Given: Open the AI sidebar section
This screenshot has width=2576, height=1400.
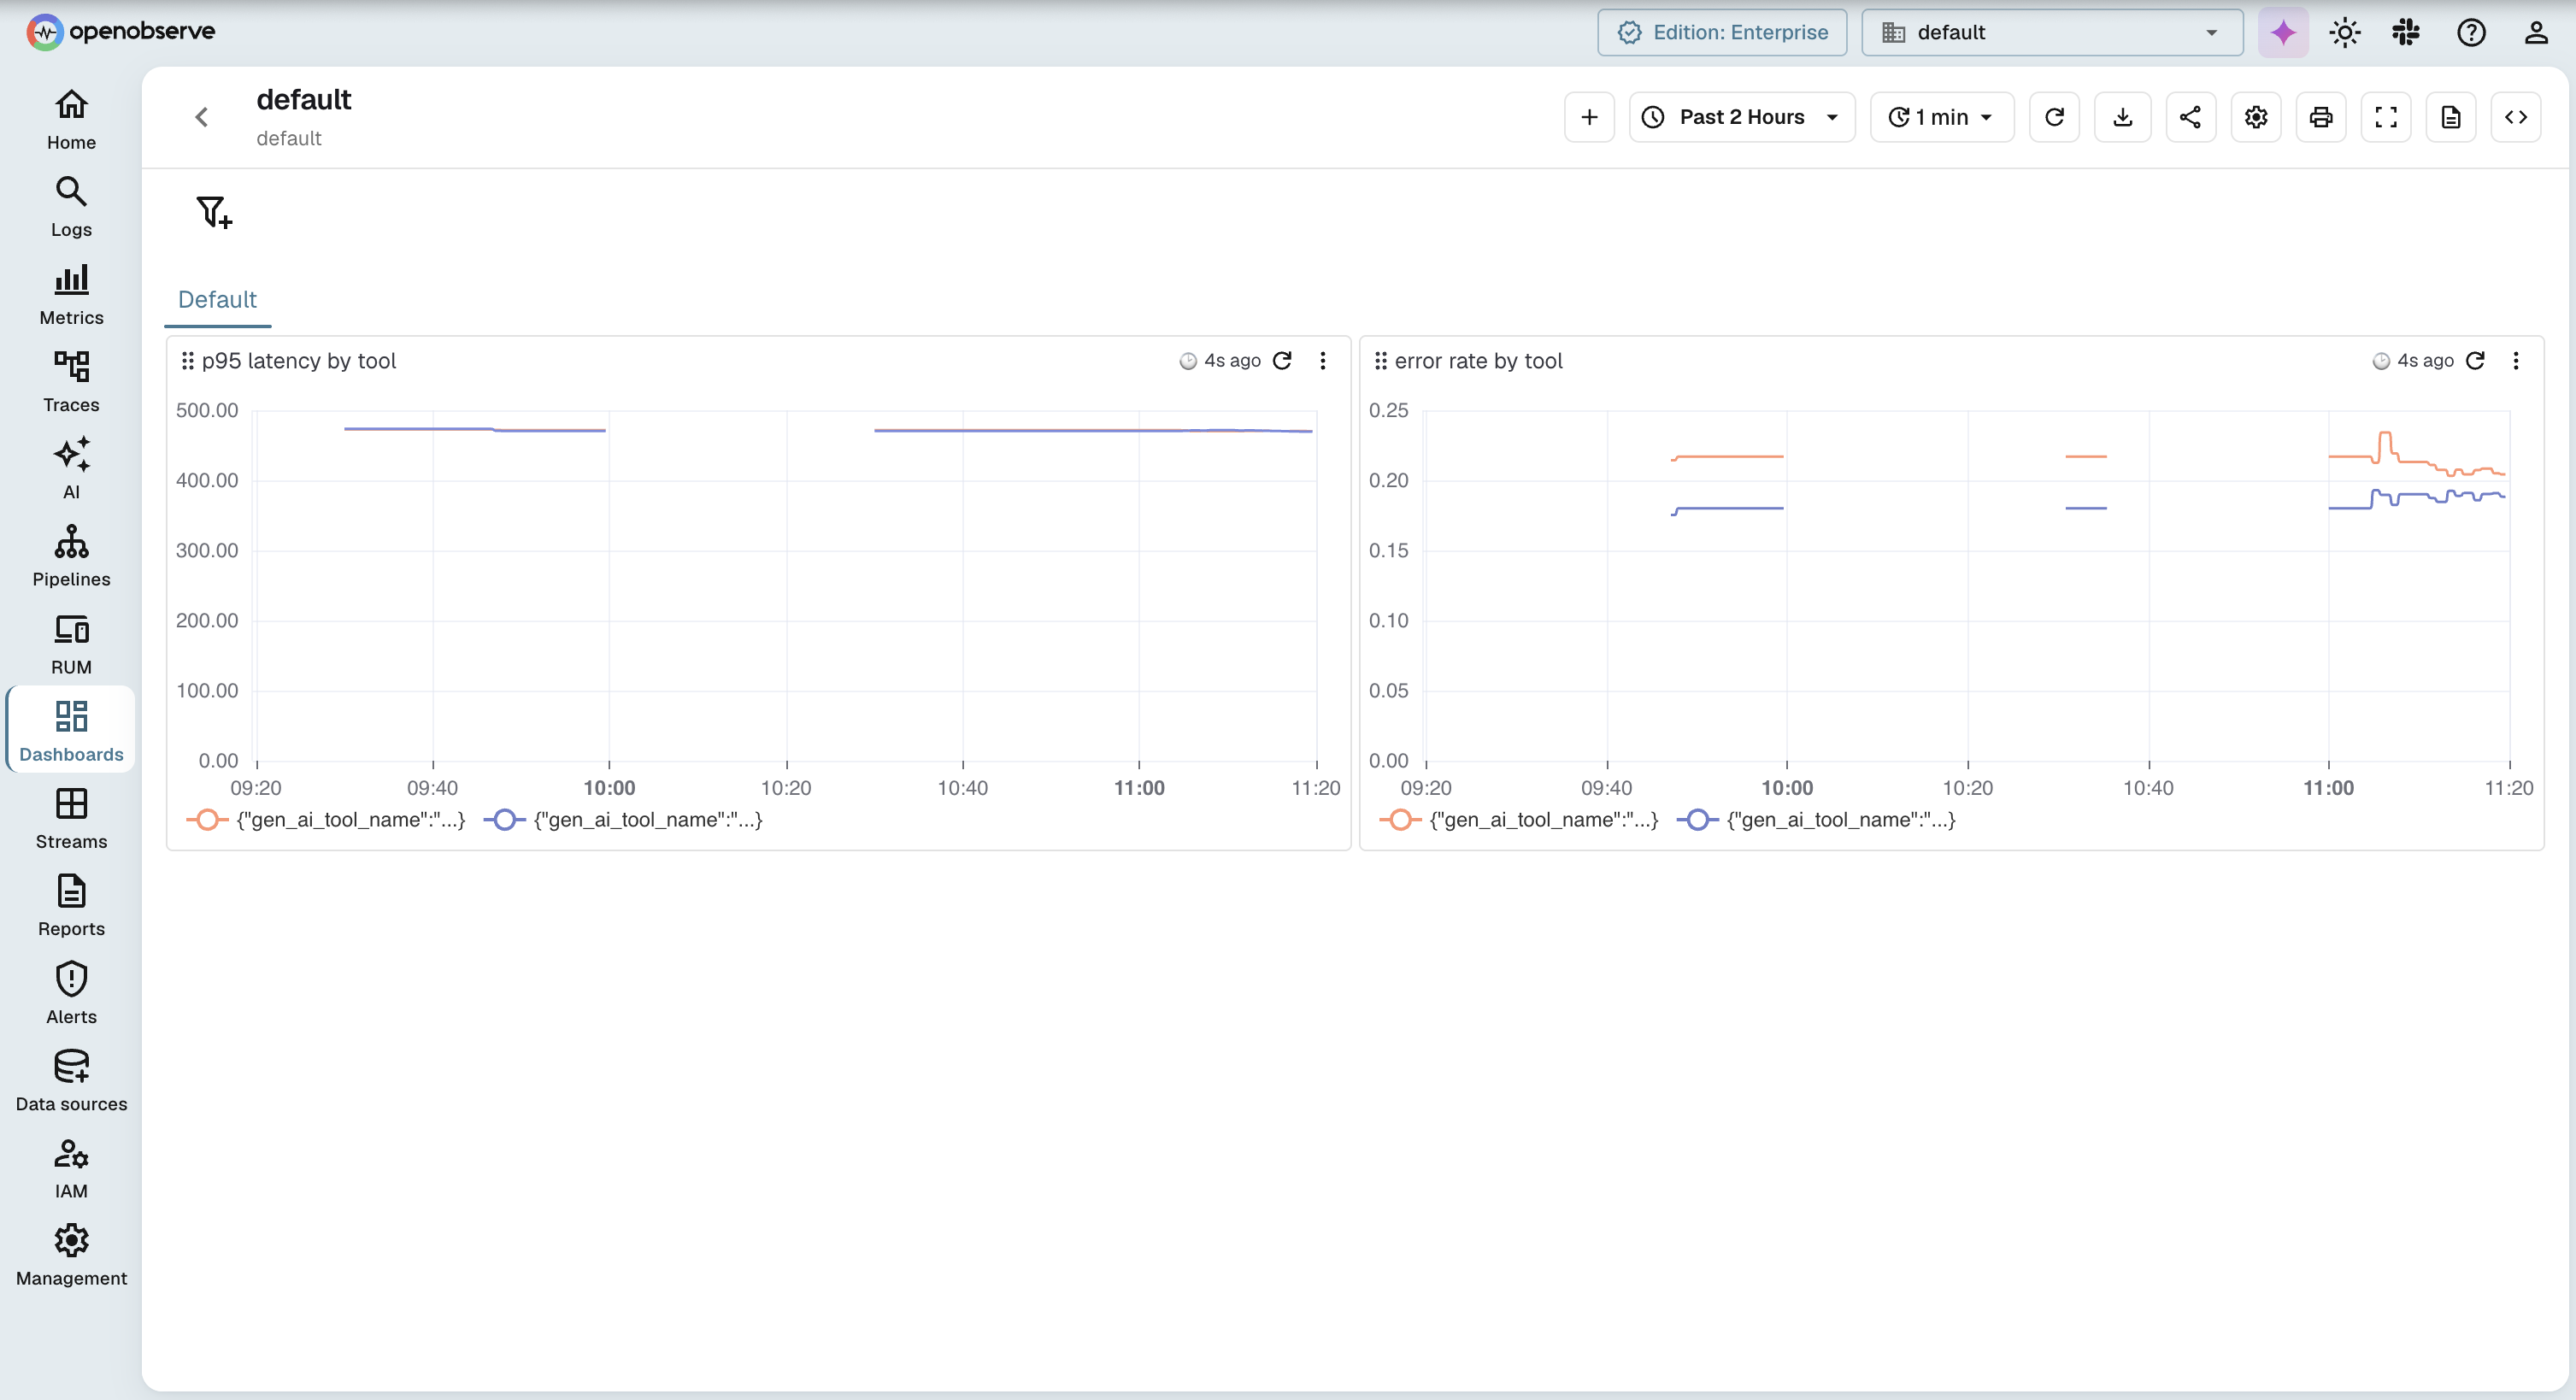Looking at the screenshot, I should pos(71,469).
